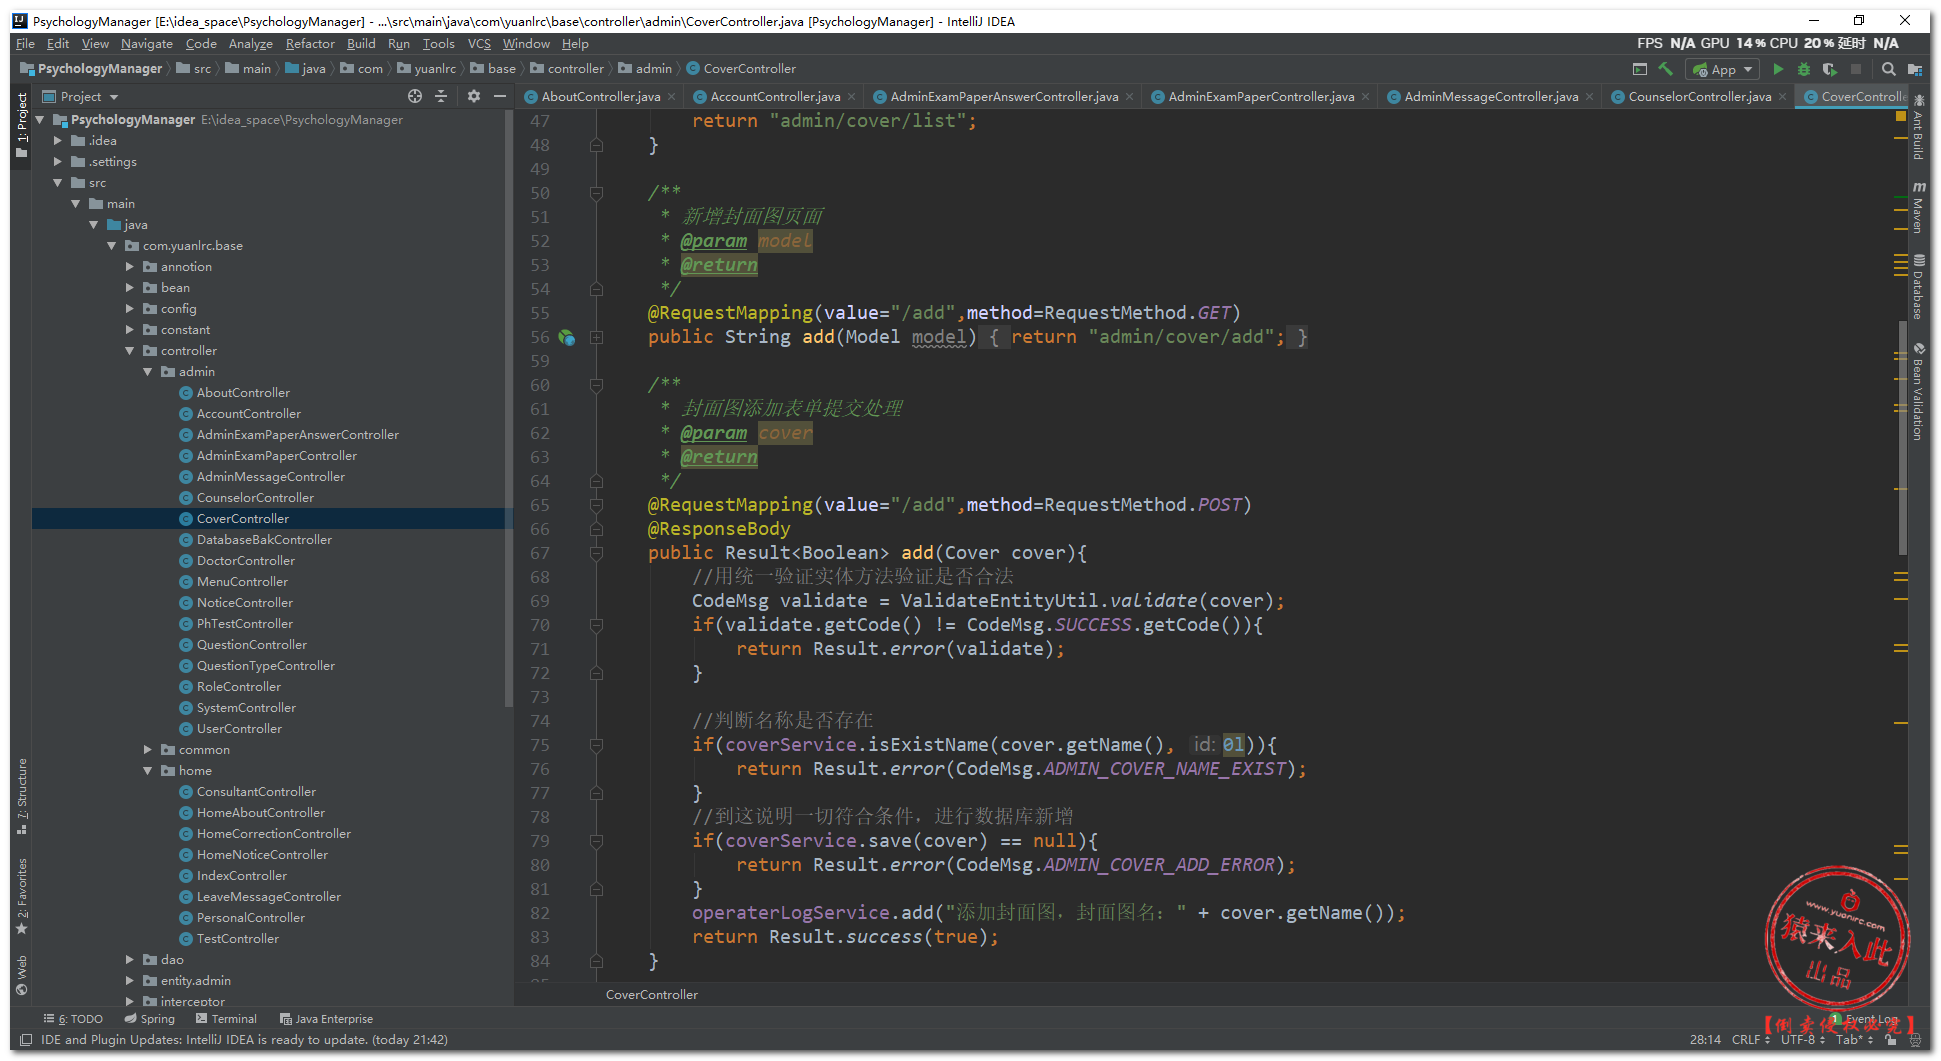
Task: Select UserController in project tree
Action: 239,729
